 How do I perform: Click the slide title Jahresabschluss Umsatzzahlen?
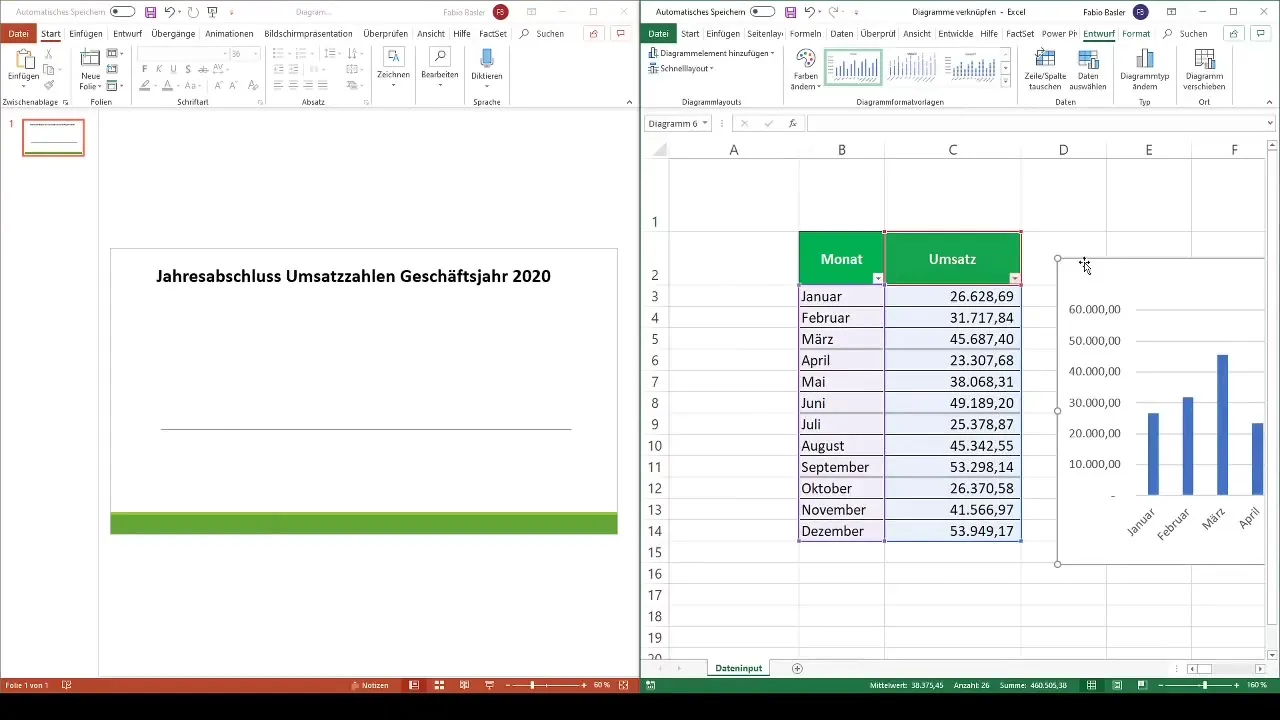coord(354,276)
